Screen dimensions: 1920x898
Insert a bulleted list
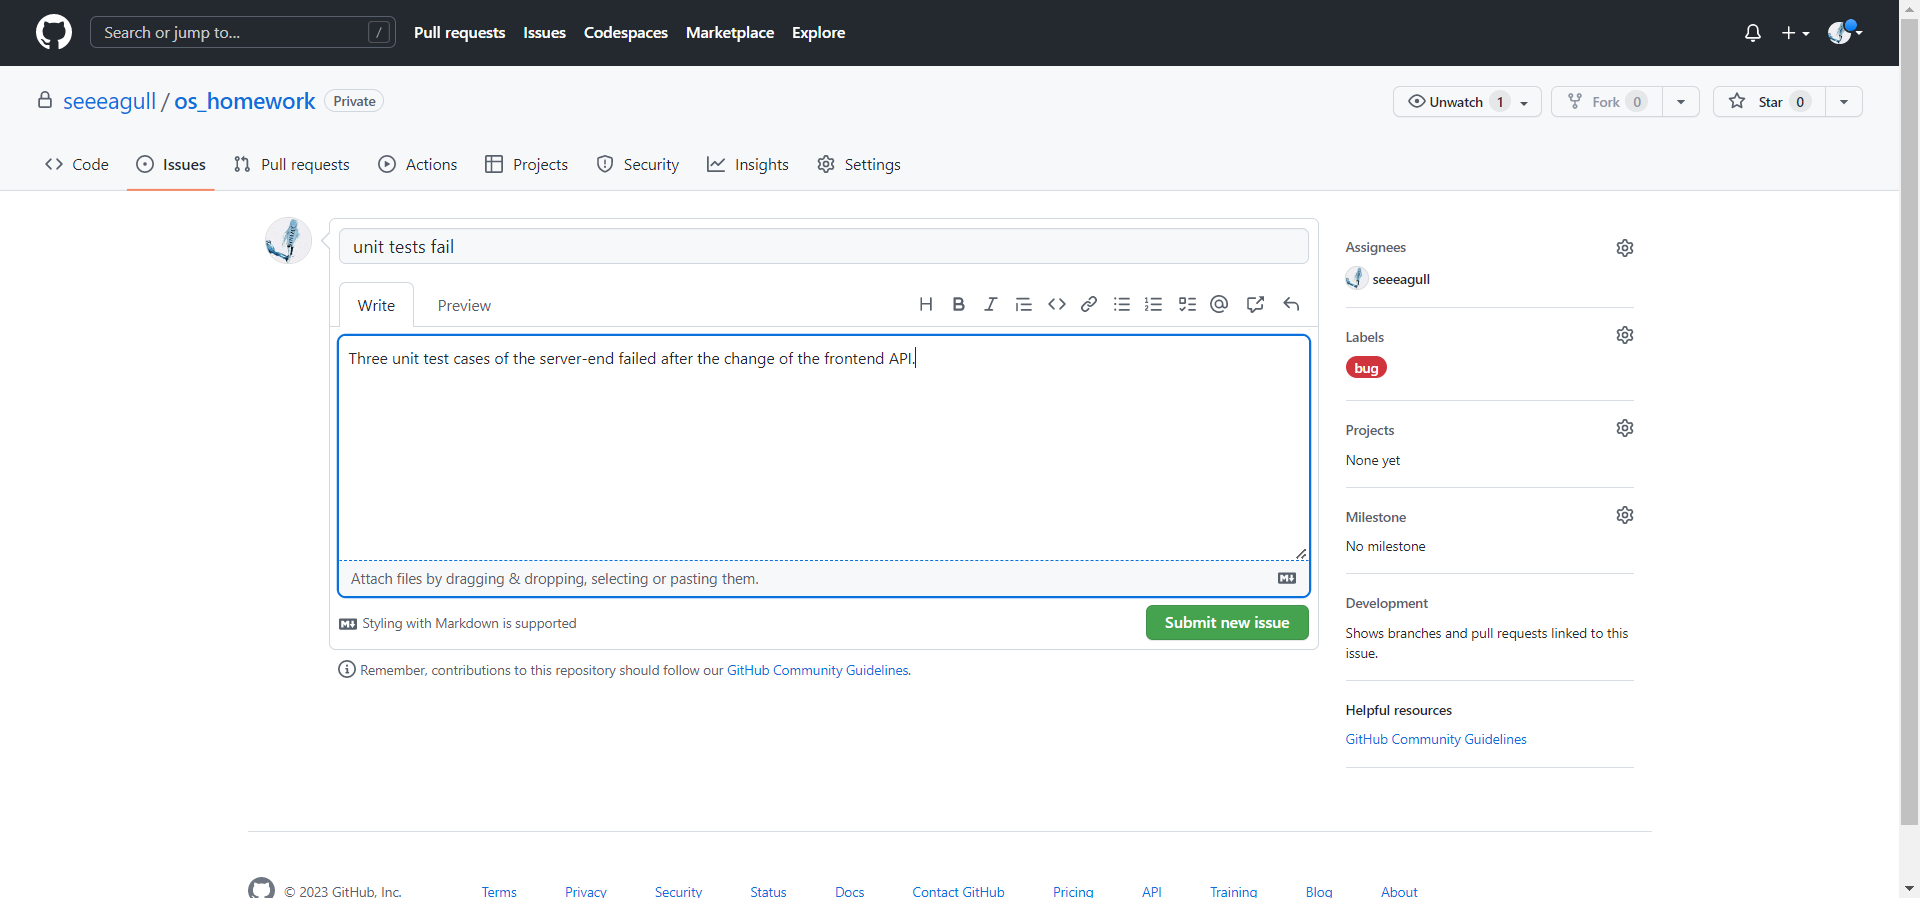point(1122,304)
